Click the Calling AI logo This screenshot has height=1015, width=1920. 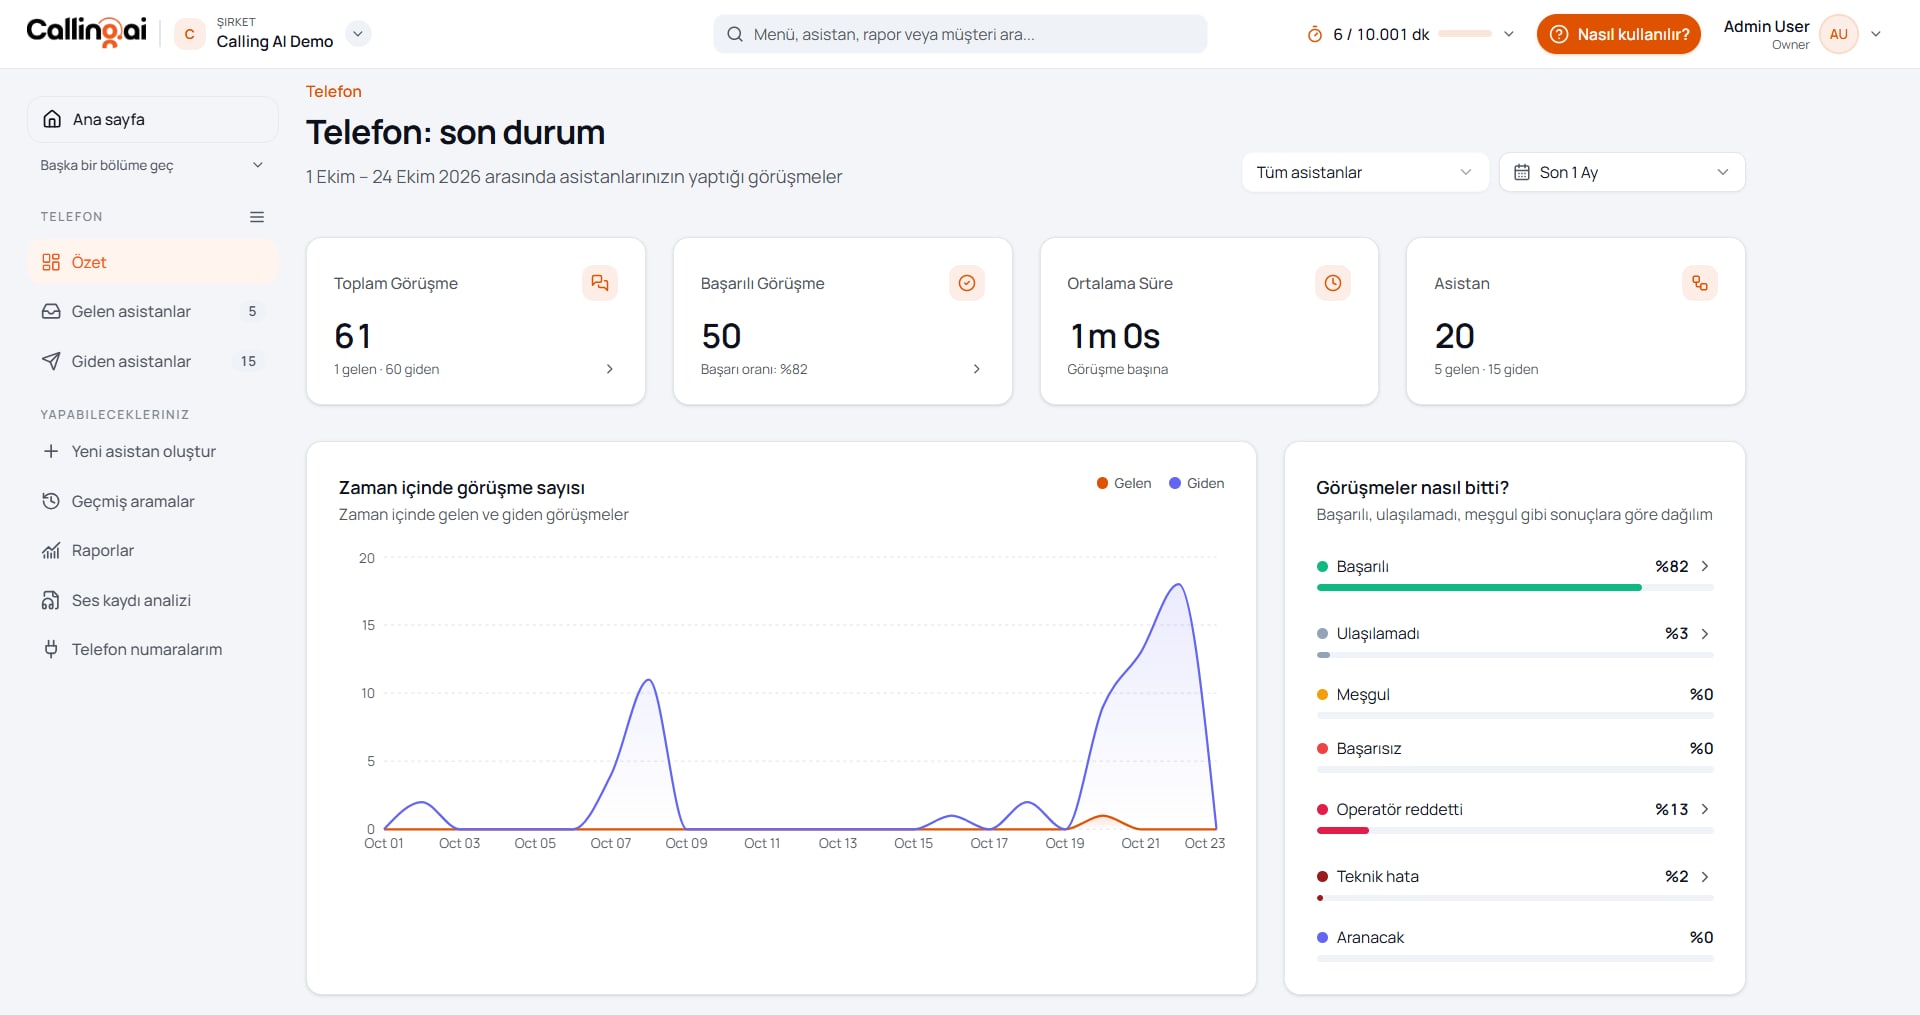point(87,33)
